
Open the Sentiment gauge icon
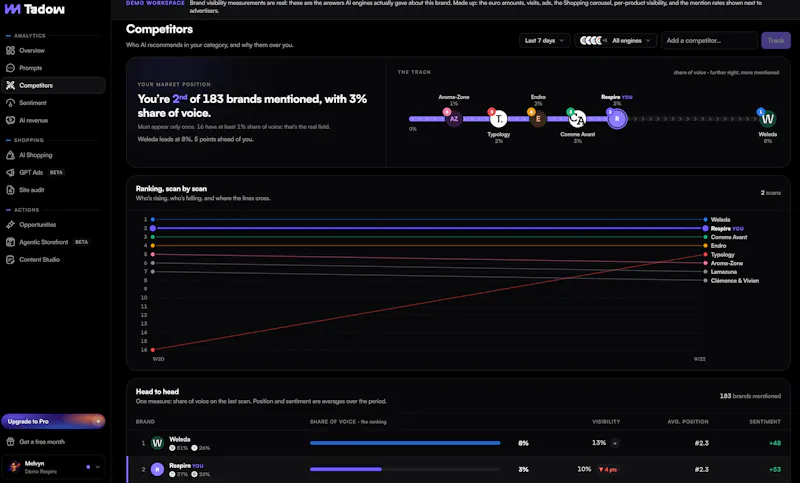[x=10, y=103]
